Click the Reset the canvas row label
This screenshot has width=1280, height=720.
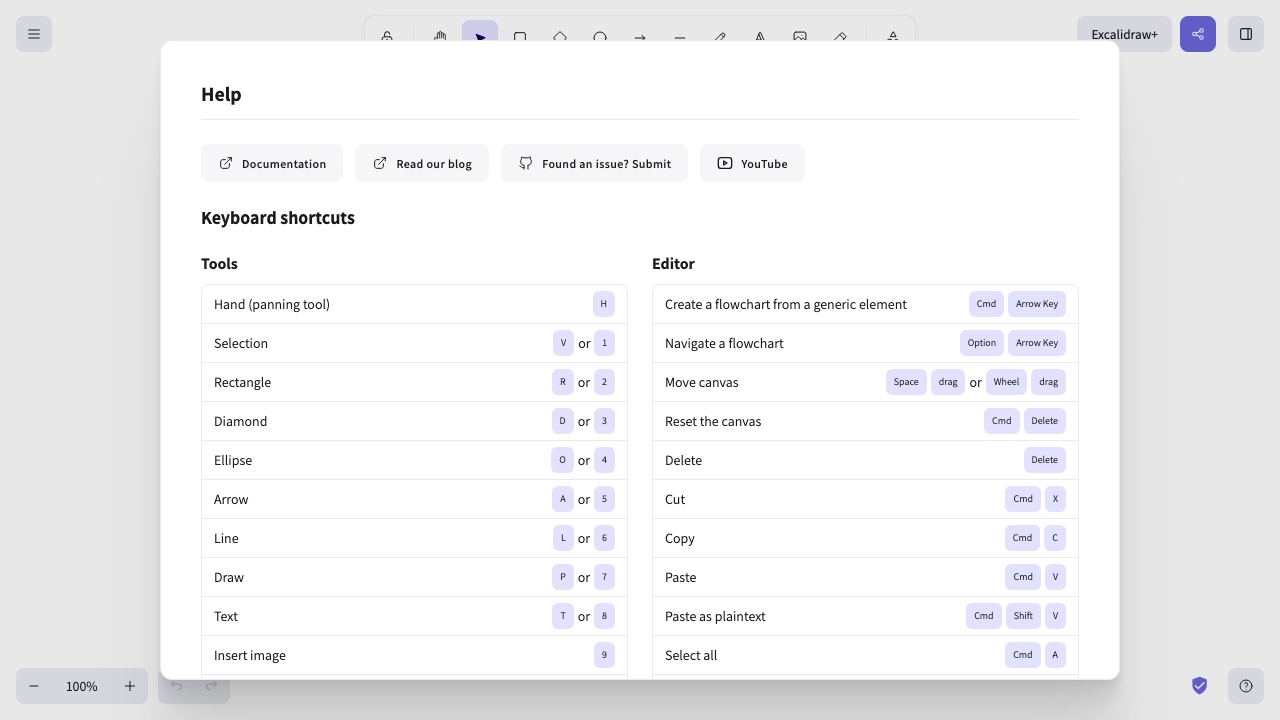[713, 421]
